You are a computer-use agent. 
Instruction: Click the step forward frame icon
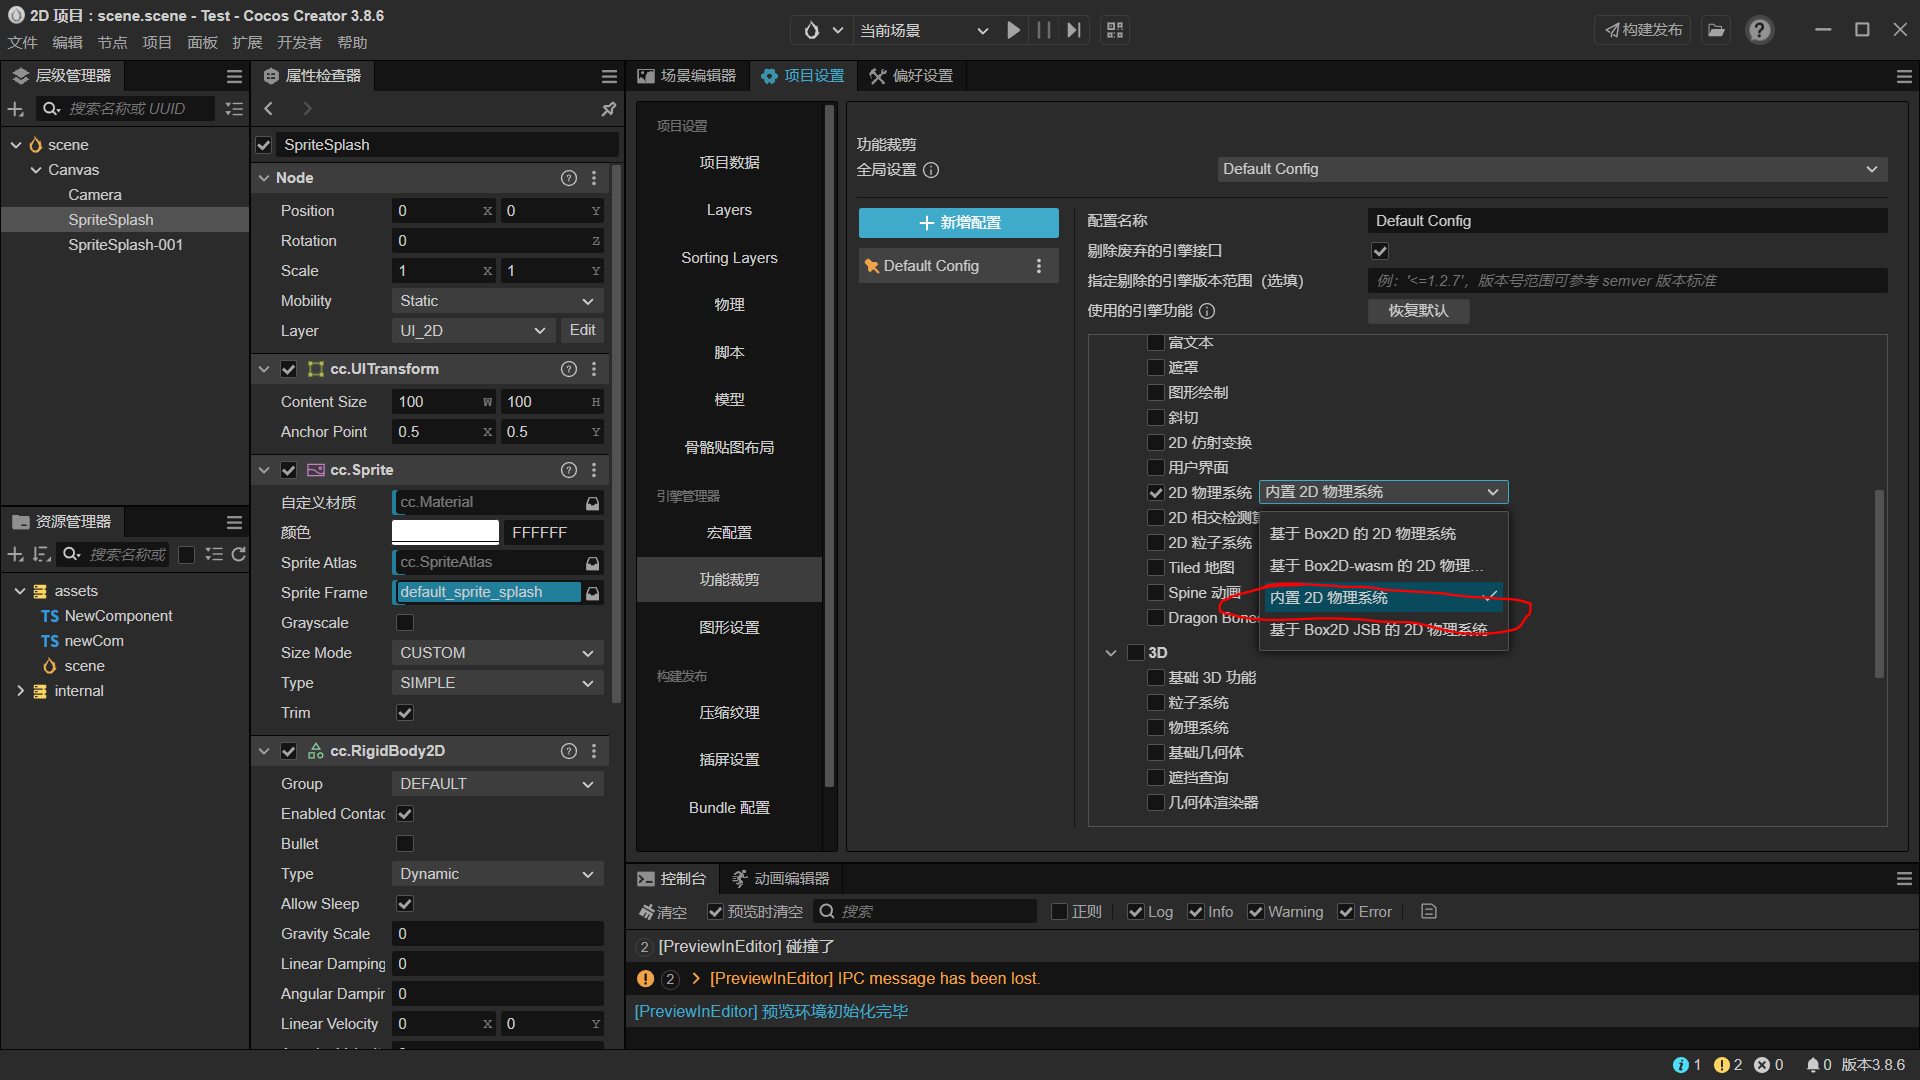coord(1073,30)
